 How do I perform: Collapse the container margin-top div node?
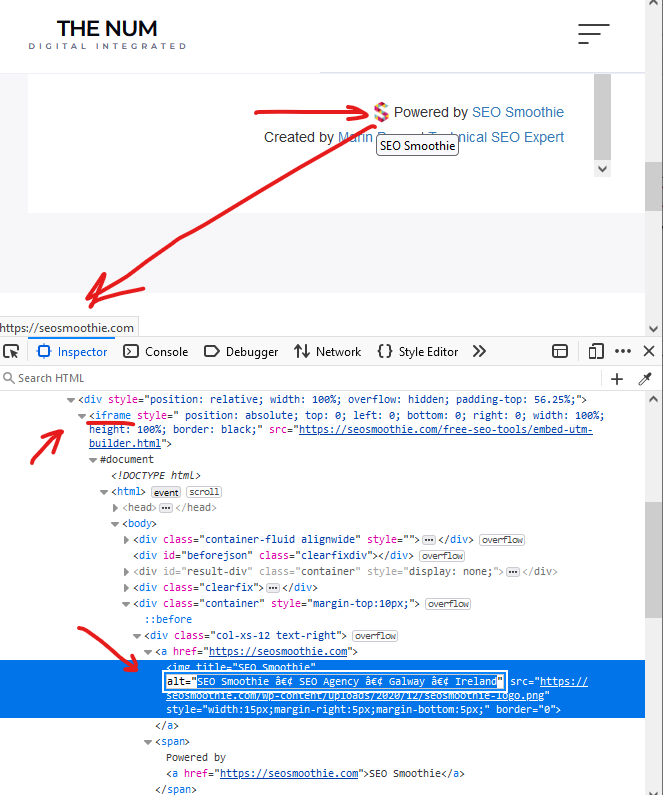click(126, 604)
